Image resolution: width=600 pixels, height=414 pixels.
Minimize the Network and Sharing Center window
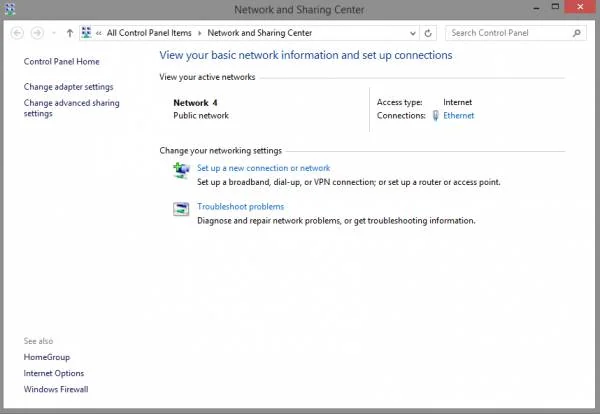tap(536, 8)
